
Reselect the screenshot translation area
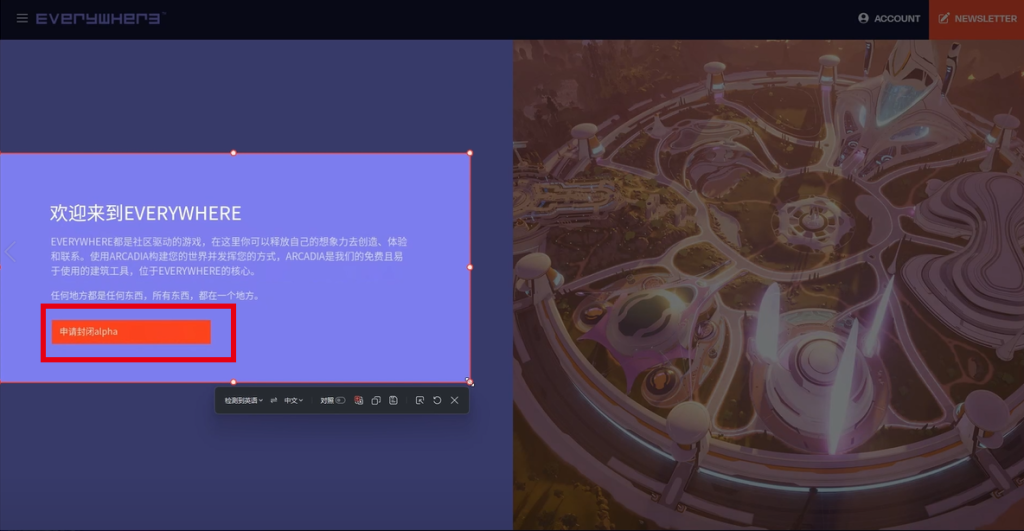[x=420, y=400]
